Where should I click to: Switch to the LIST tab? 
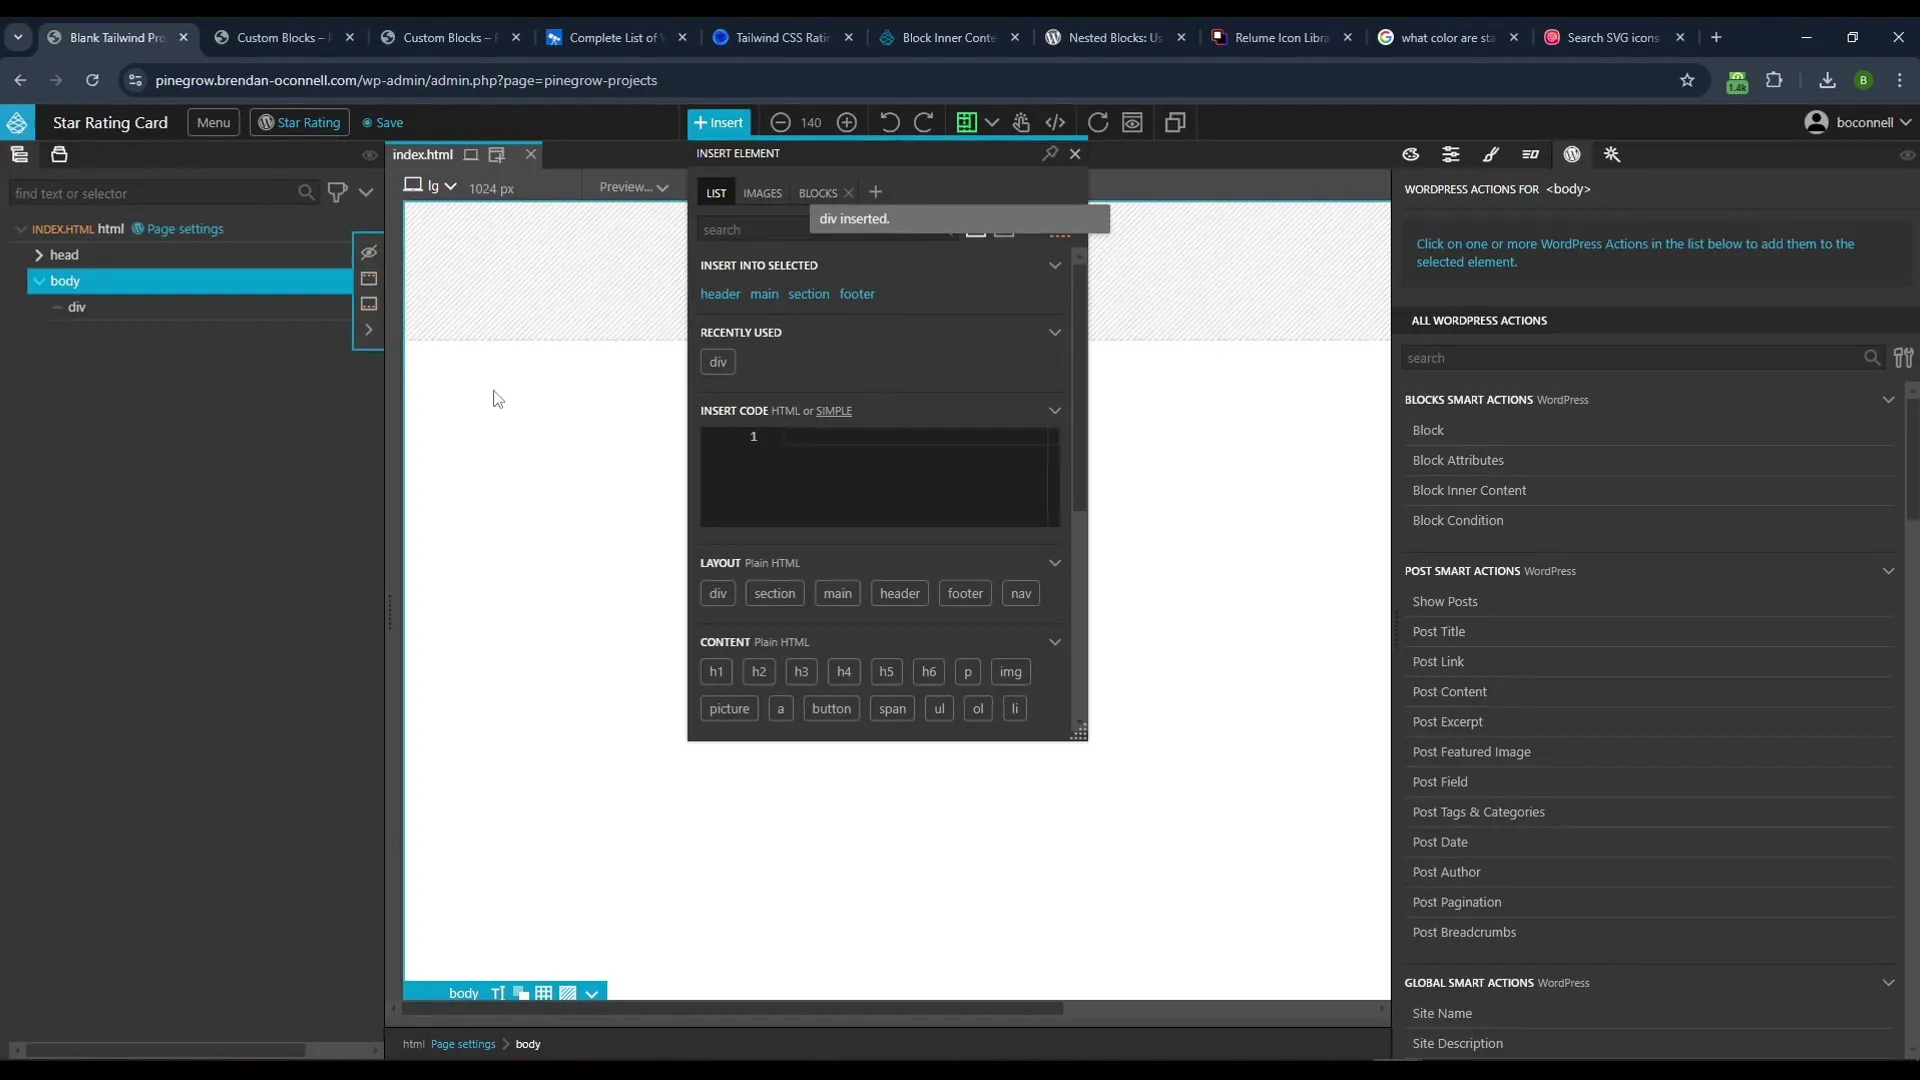tap(716, 193)
